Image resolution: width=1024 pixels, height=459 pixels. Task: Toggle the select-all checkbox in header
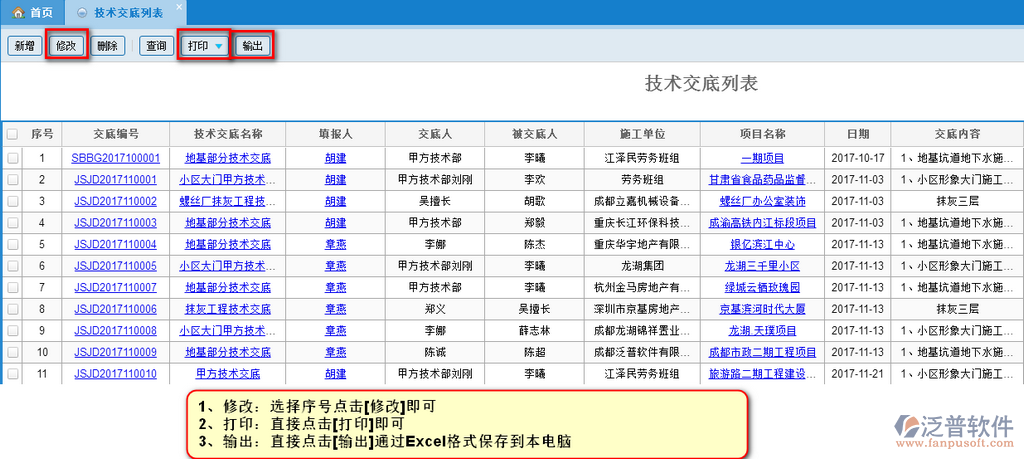click(x=12, y=134)
